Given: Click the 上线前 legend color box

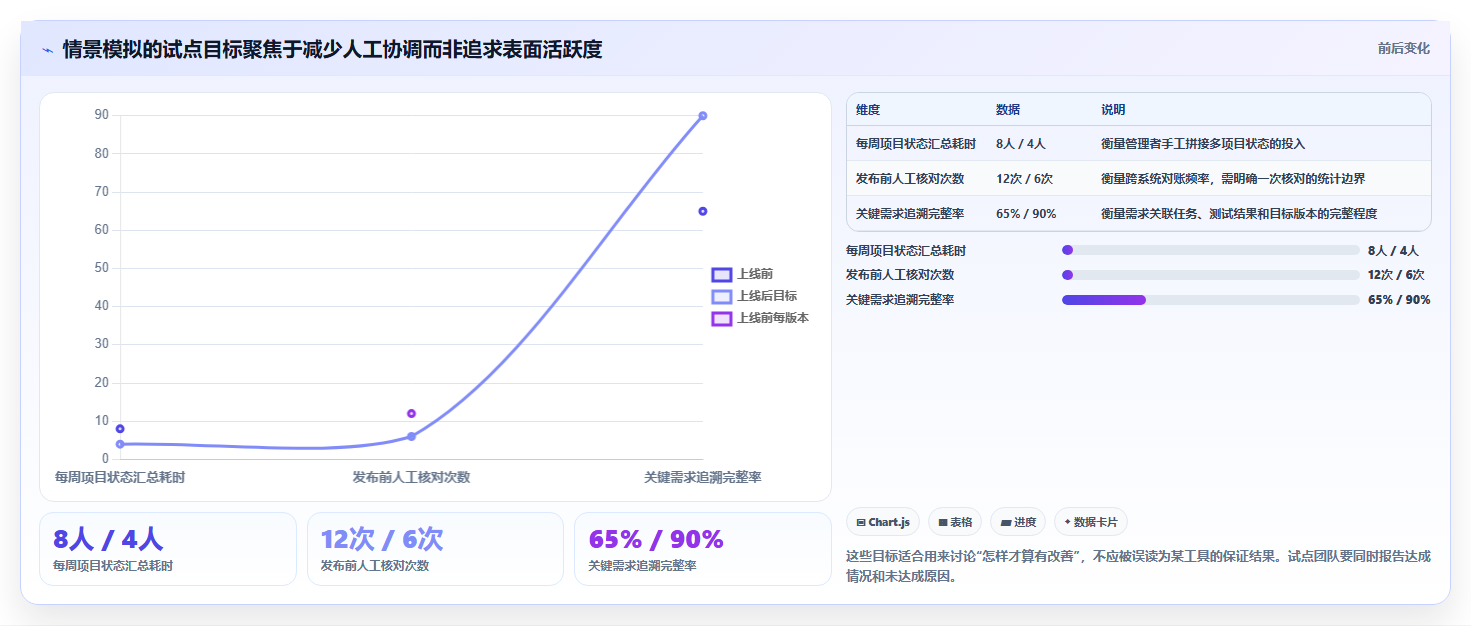Looking at the screenshot, I should point(722,274).
